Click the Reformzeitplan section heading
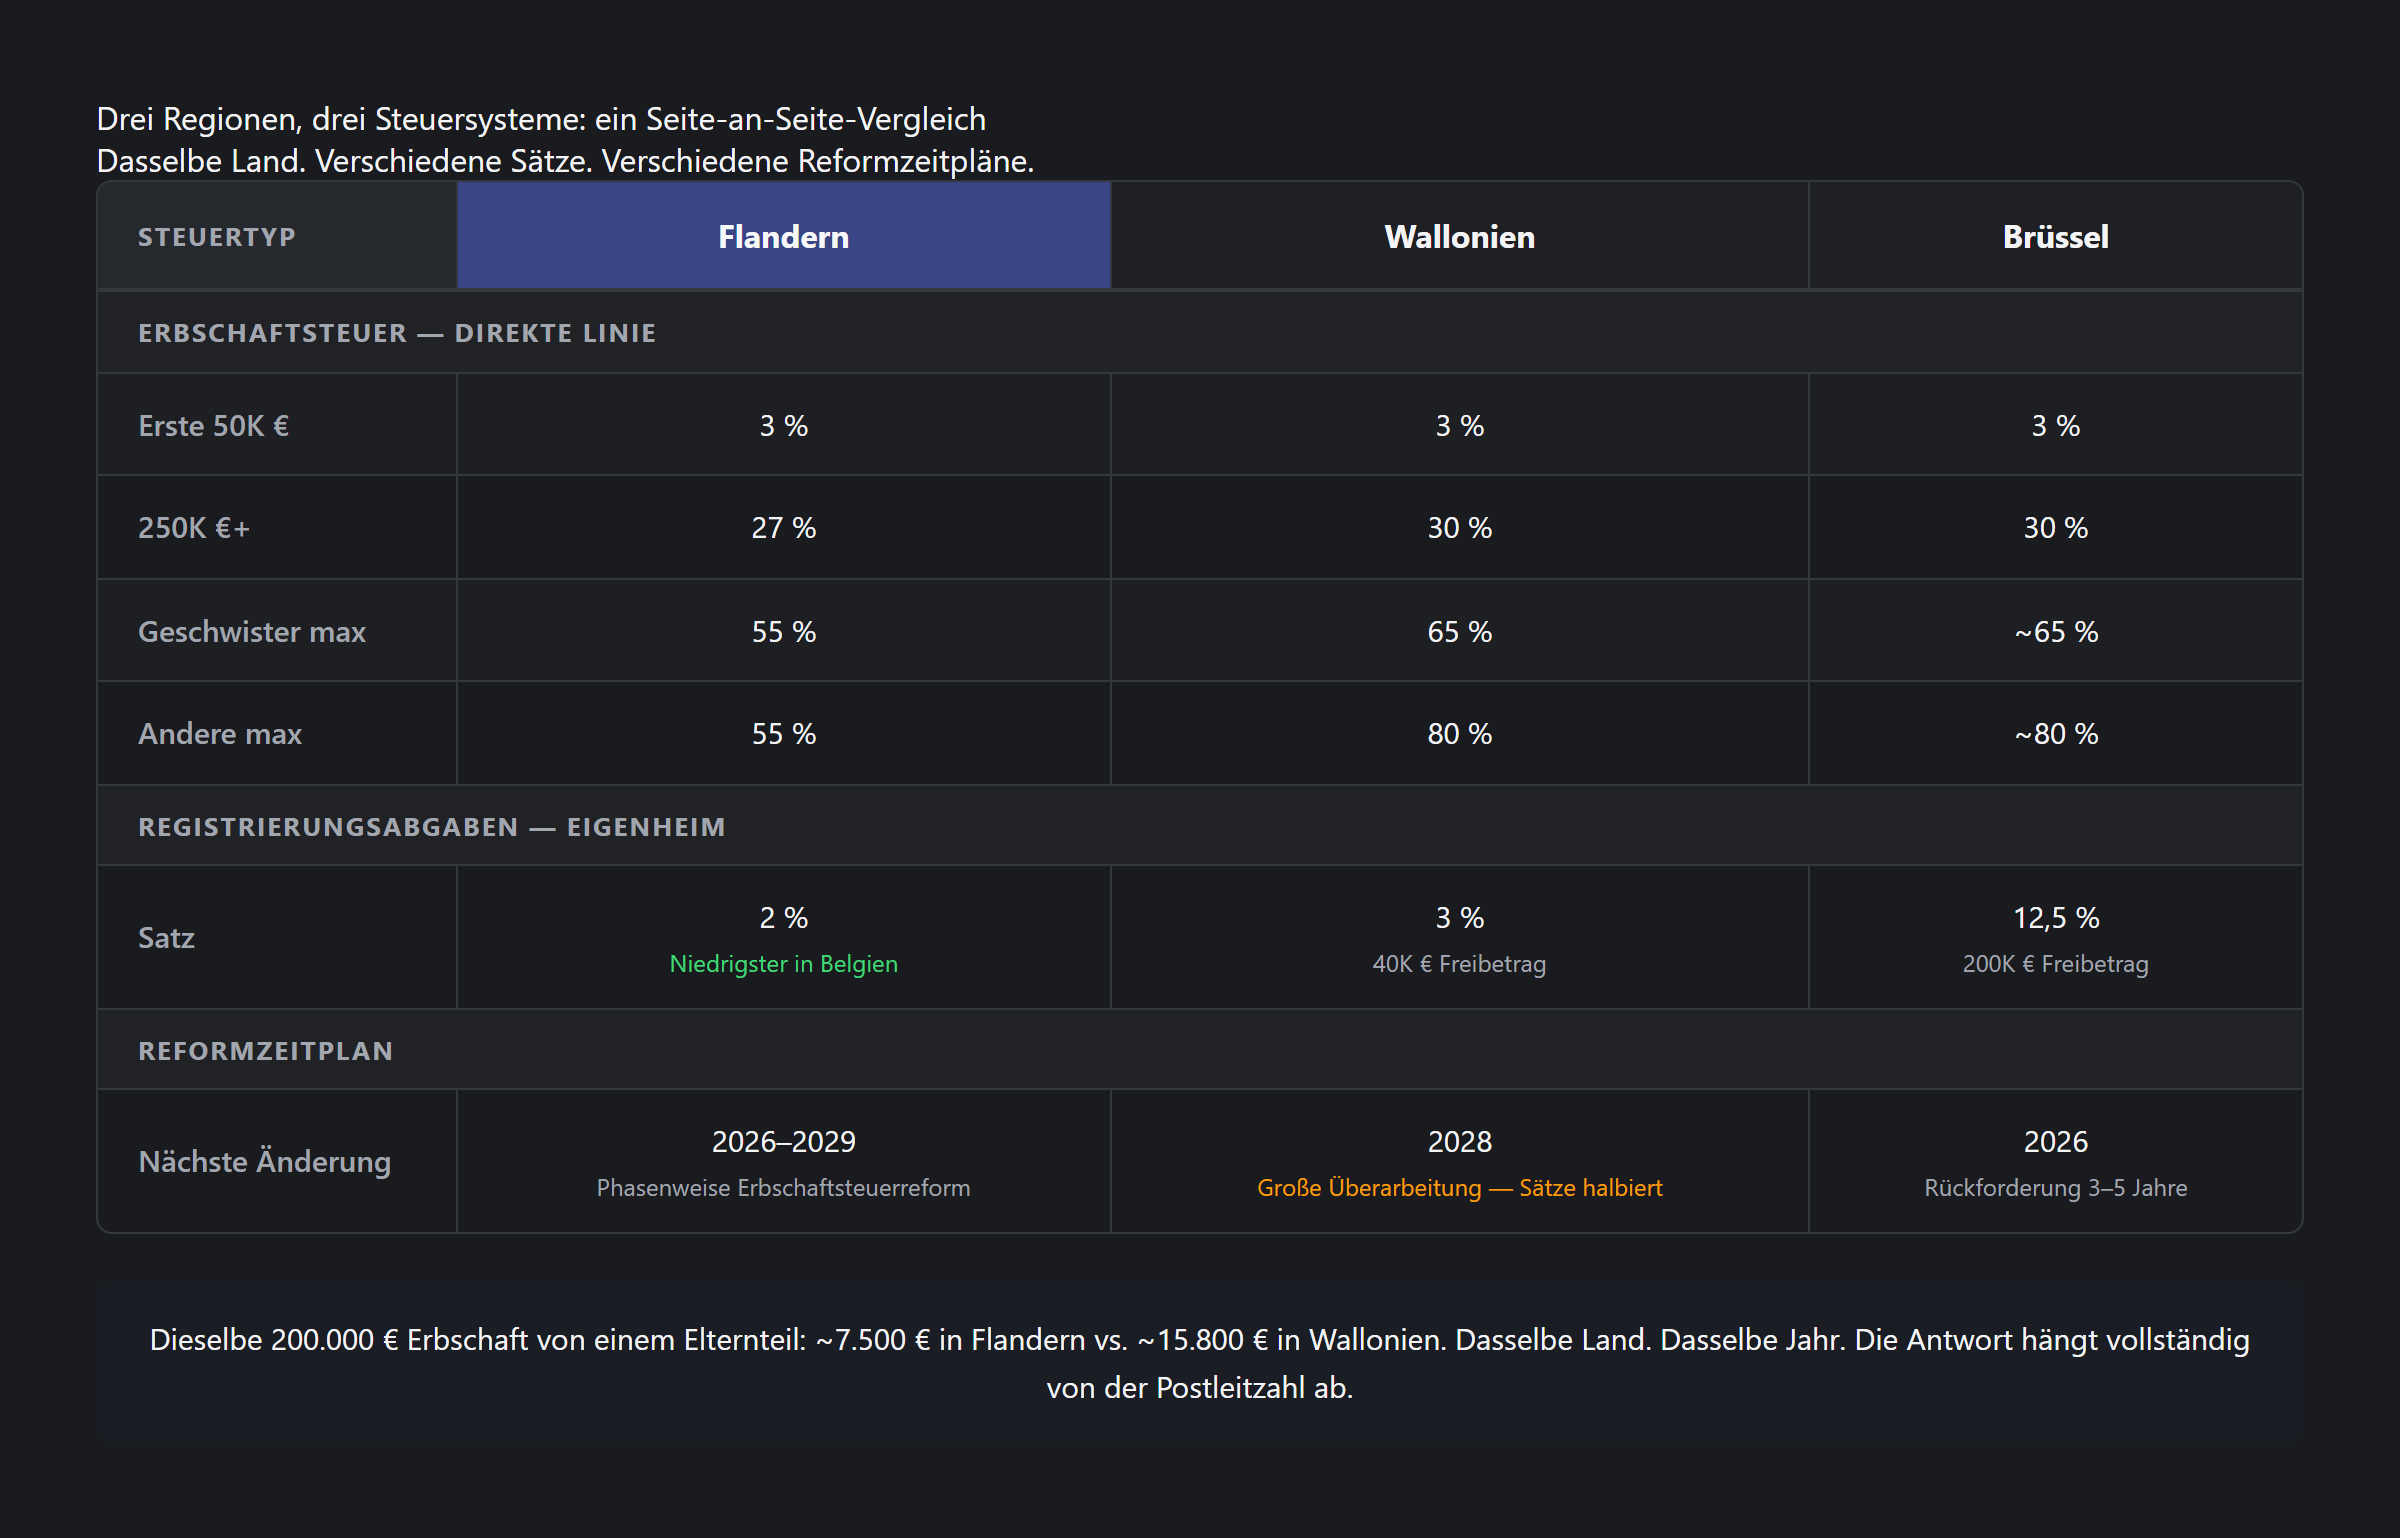This screenshot has height=1538, width=2400. pyautogui.click(x=266, y=1051)
